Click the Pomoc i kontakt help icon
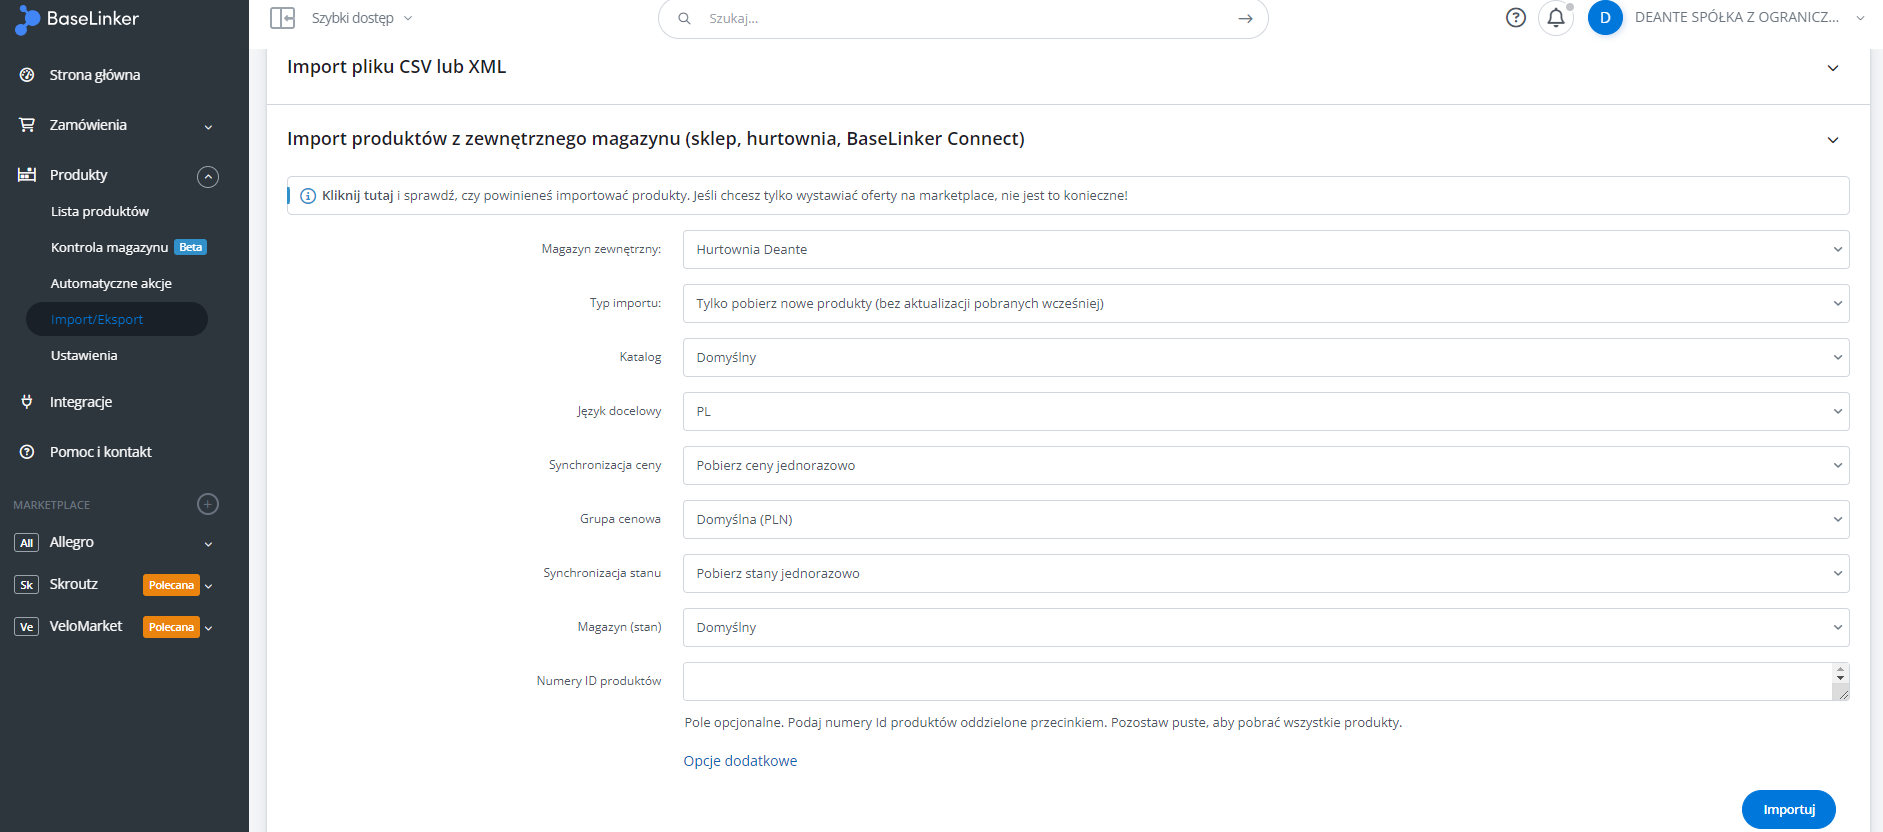Viewport: 1883px width, 832px height. coord(27,452)
